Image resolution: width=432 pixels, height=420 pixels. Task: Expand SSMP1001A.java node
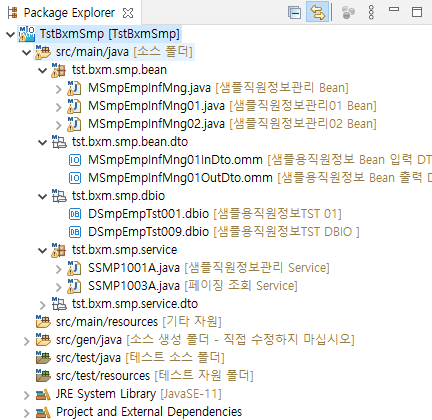[59, 269]
